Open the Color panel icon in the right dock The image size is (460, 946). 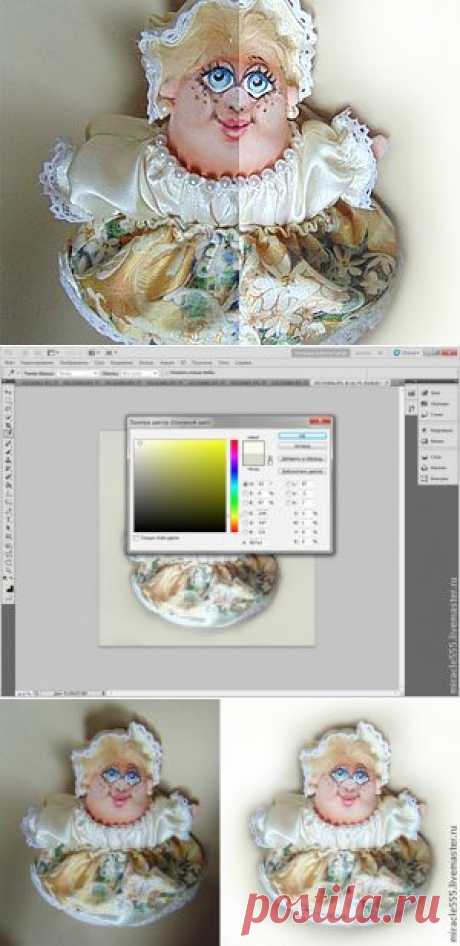click(x=431, y=392)
